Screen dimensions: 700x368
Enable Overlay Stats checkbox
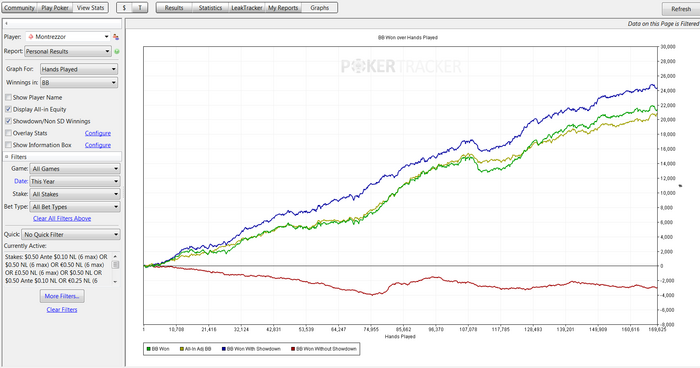tap(8, 133)
